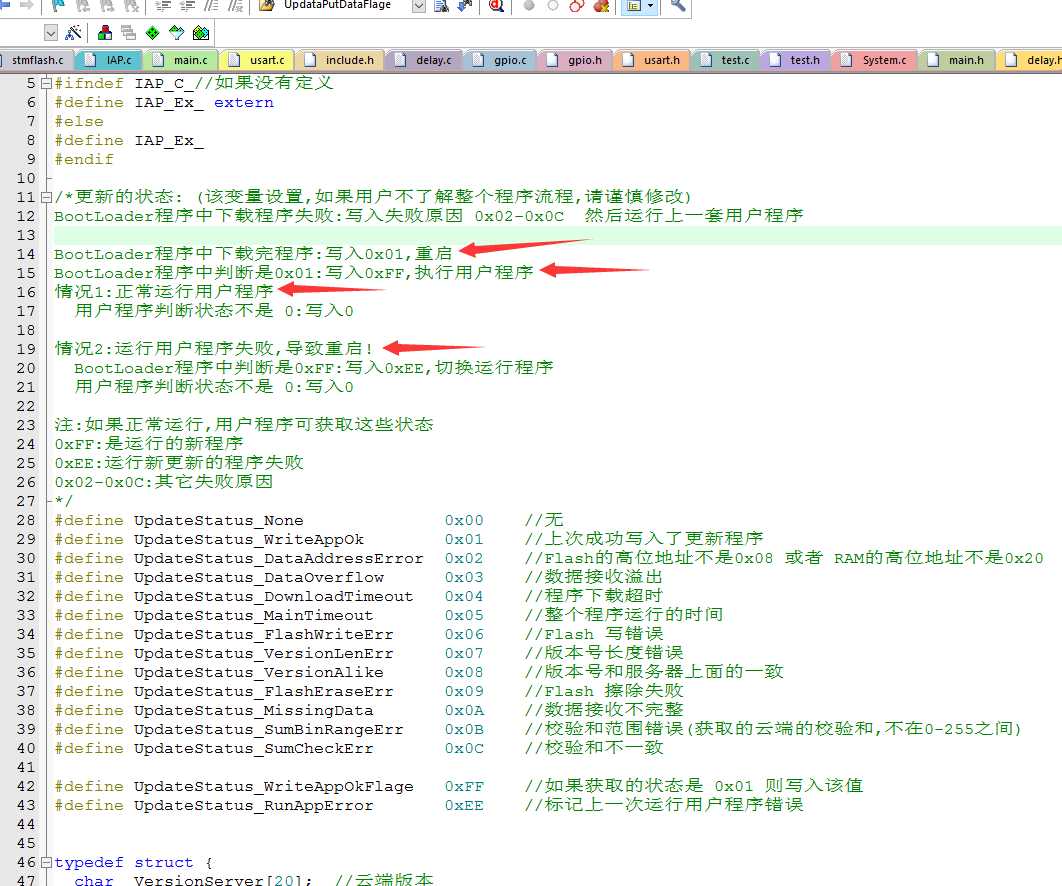
Task: Open Manage Run-Time Environment green diamond
Action: tap(153, 33)
